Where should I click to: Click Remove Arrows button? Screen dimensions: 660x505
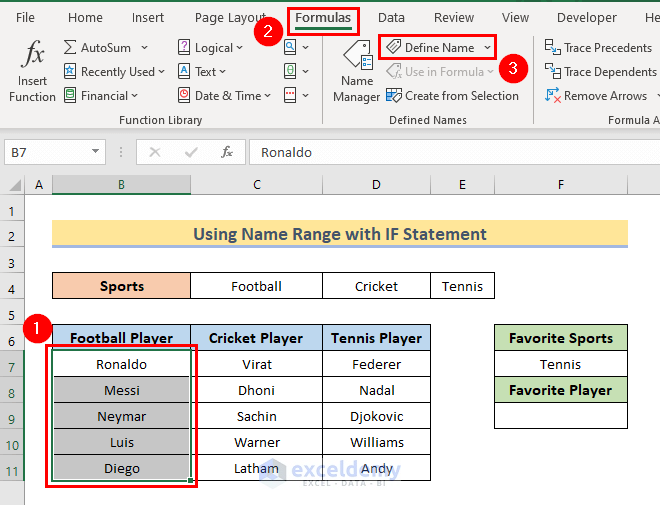coord(597,96)
